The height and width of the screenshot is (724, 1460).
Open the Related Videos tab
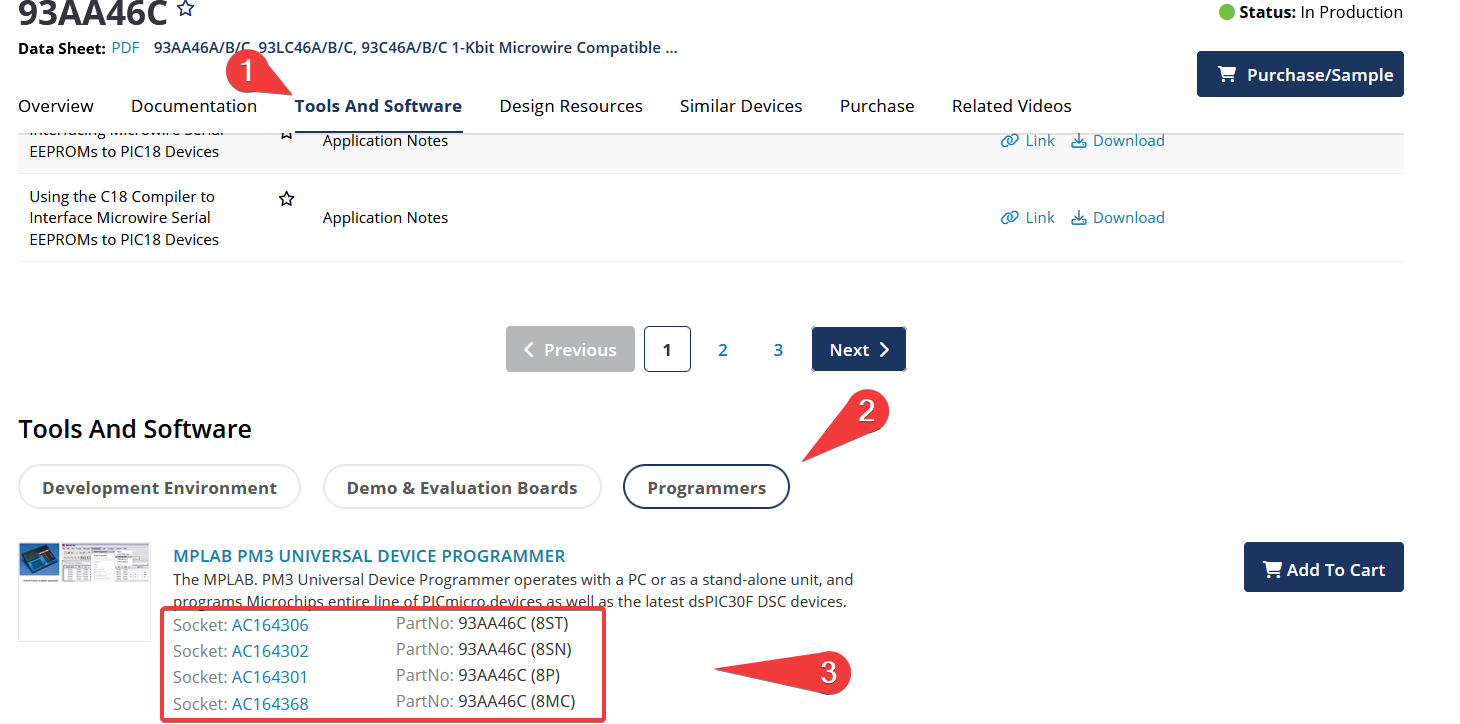point(1011,106)
